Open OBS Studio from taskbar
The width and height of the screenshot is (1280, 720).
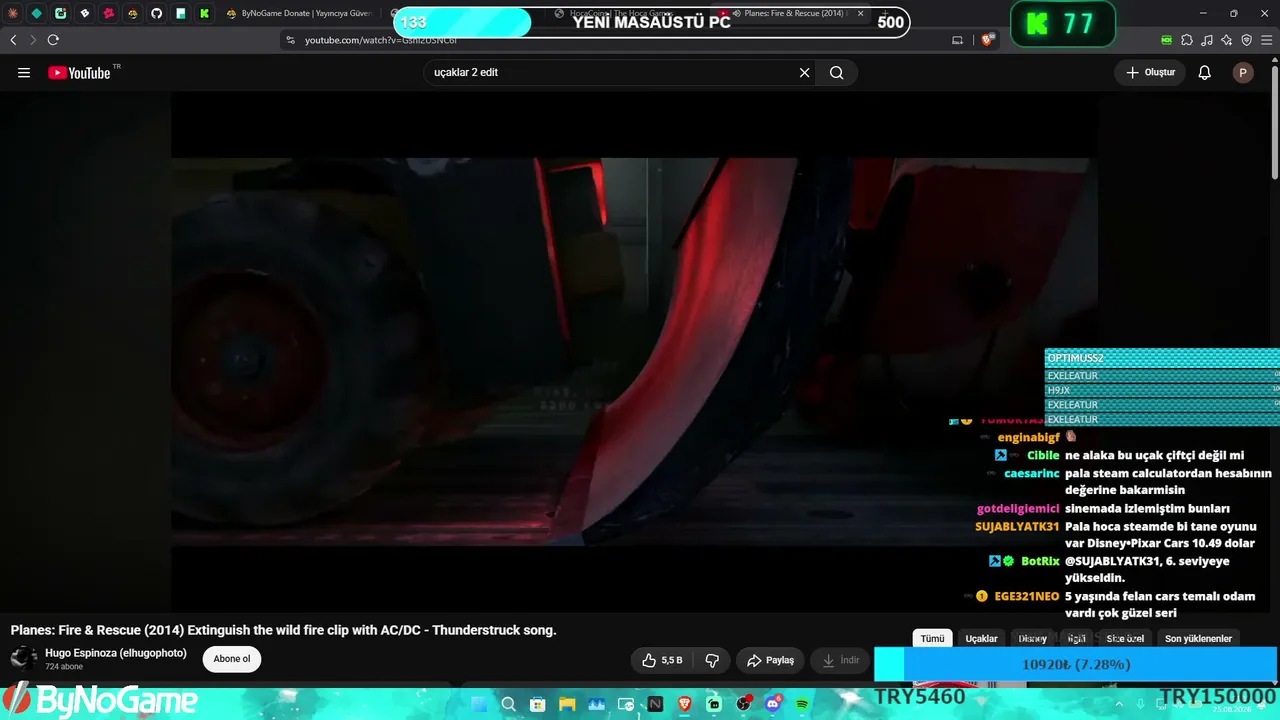click(x=744, y=704)
